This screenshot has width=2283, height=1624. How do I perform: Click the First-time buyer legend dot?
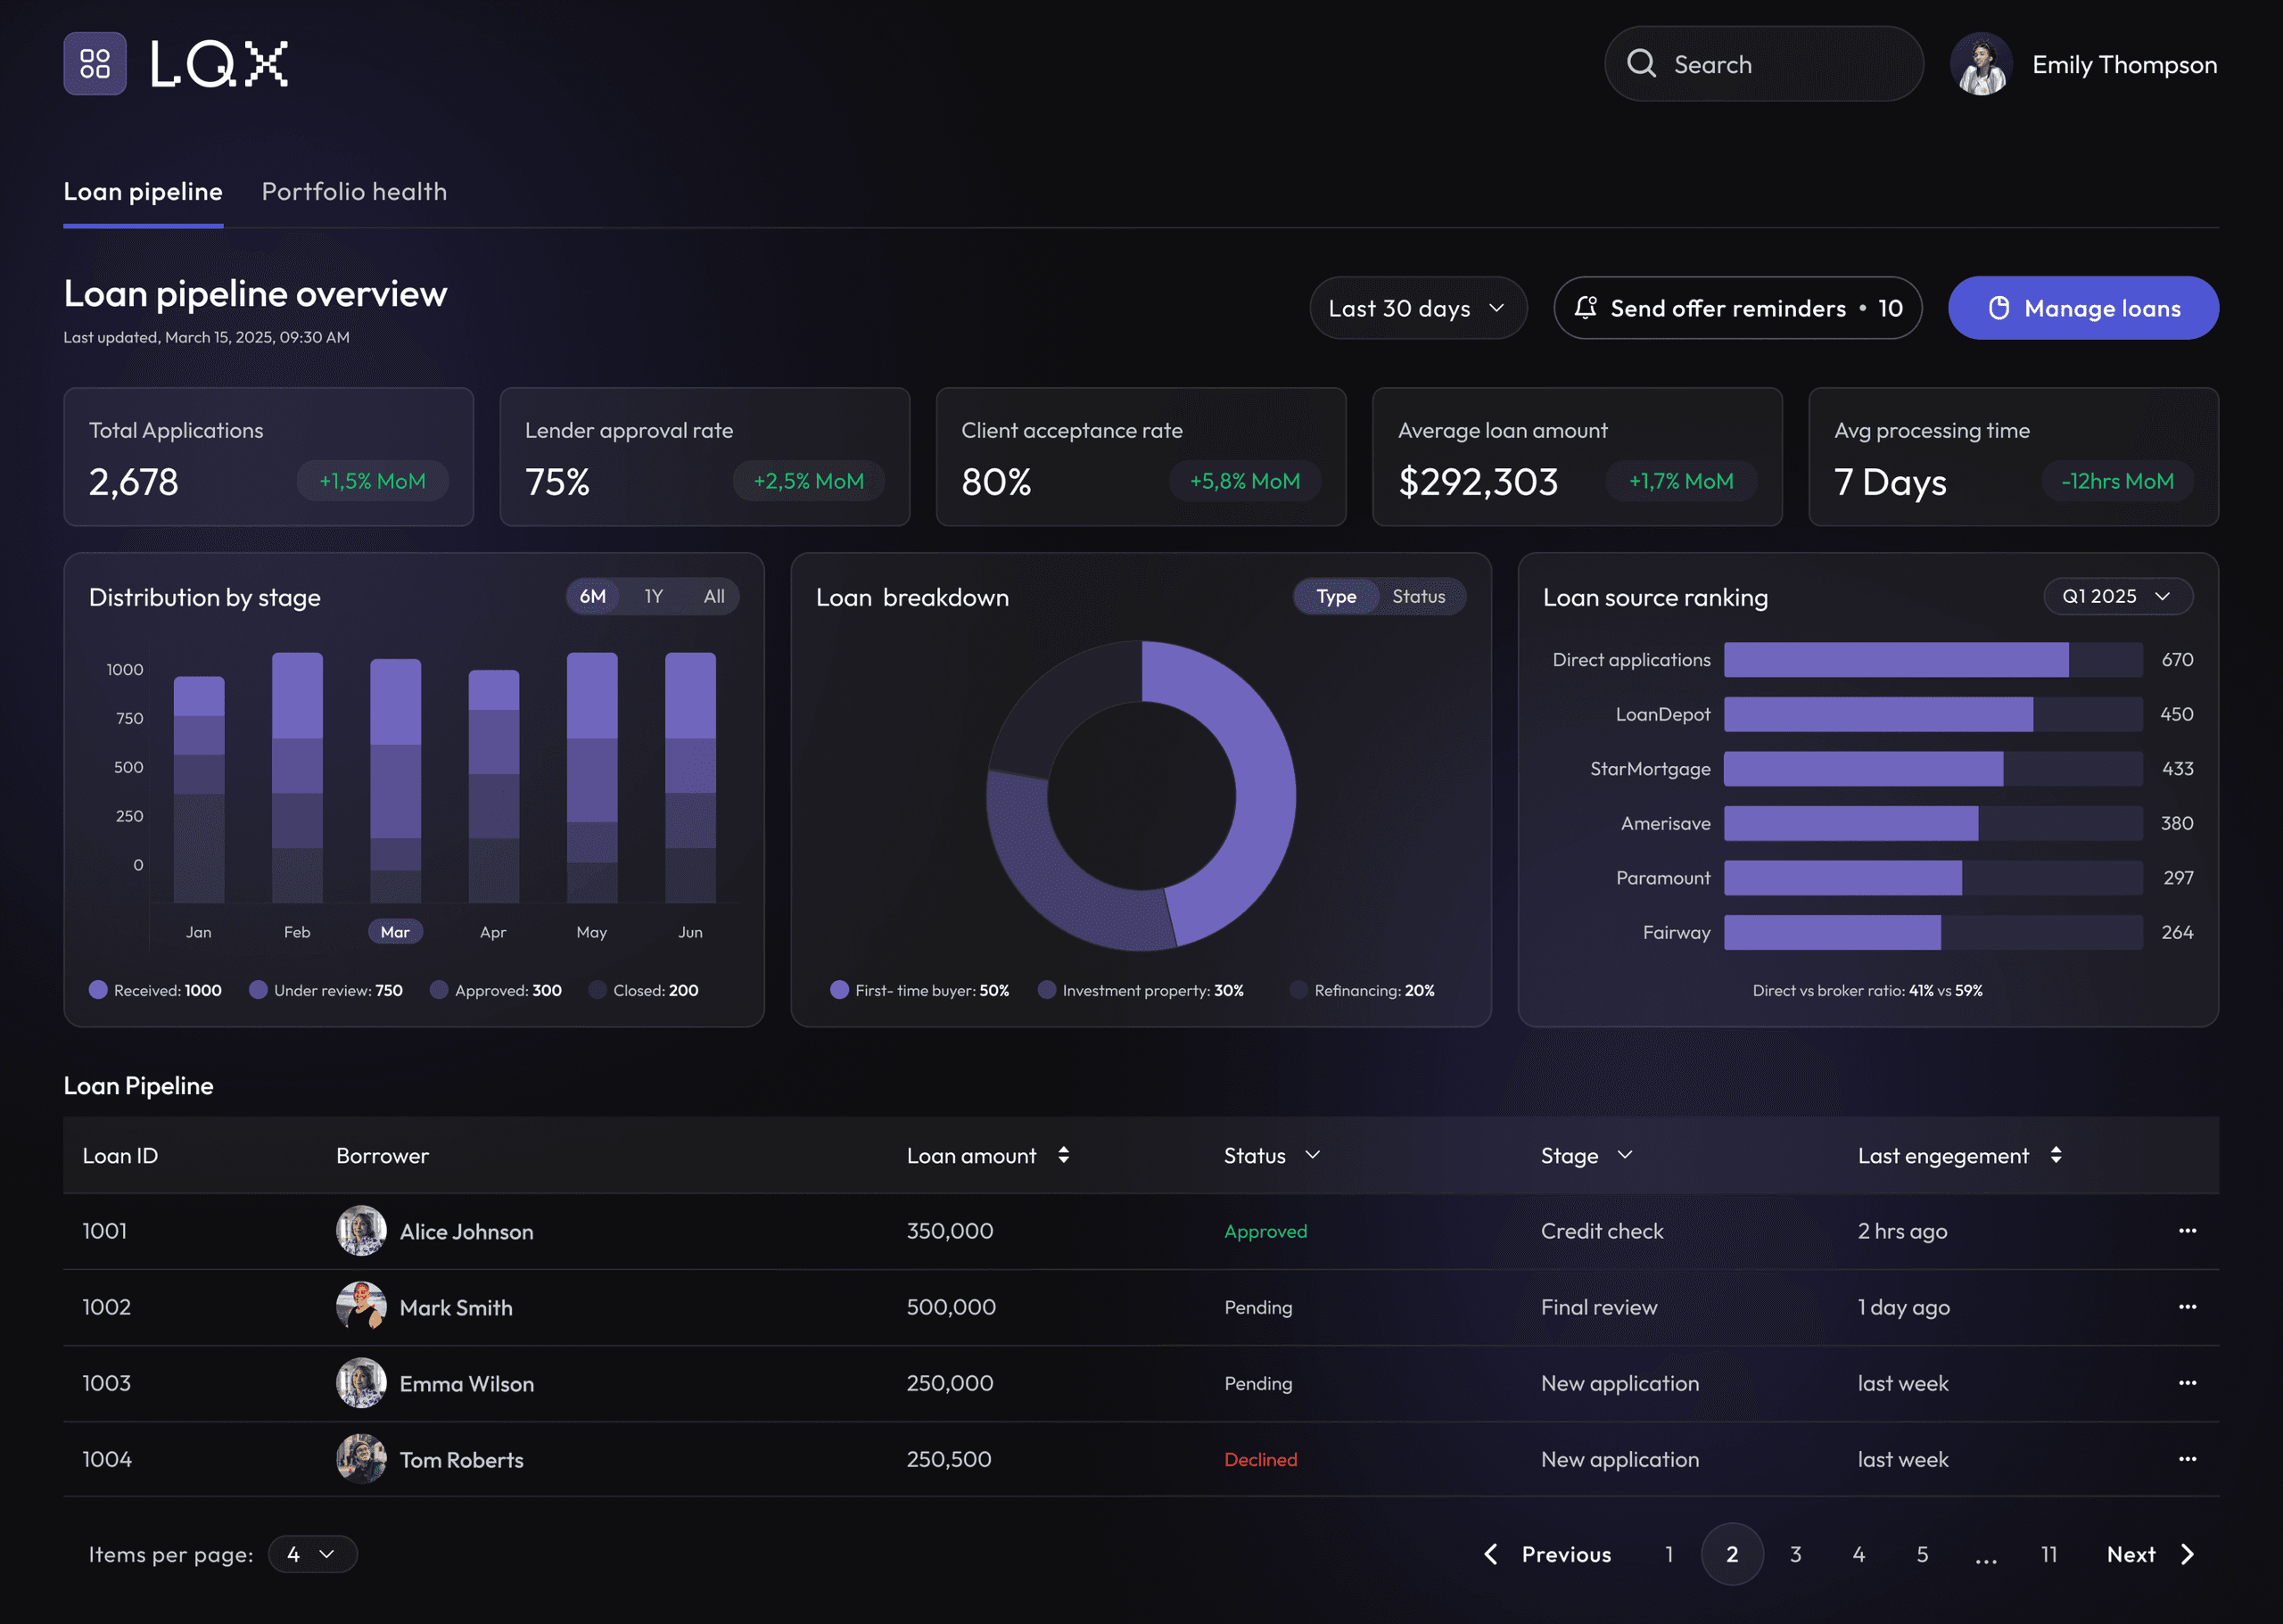tap(840, 990)
